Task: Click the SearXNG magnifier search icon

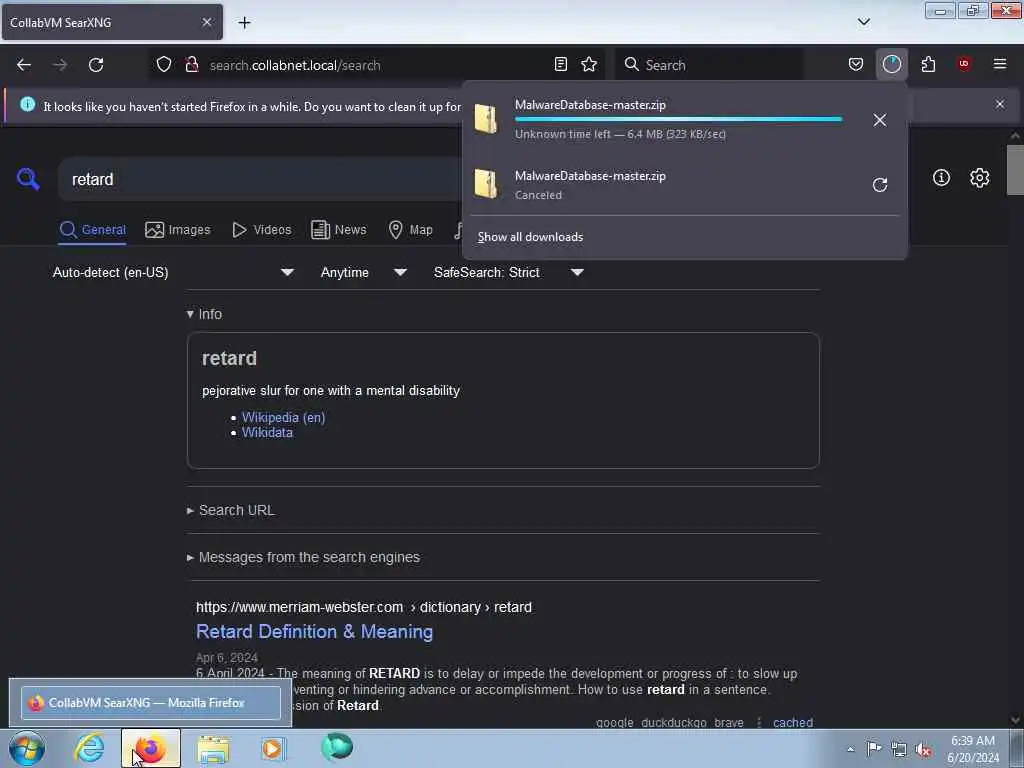Action: [28, 178]
